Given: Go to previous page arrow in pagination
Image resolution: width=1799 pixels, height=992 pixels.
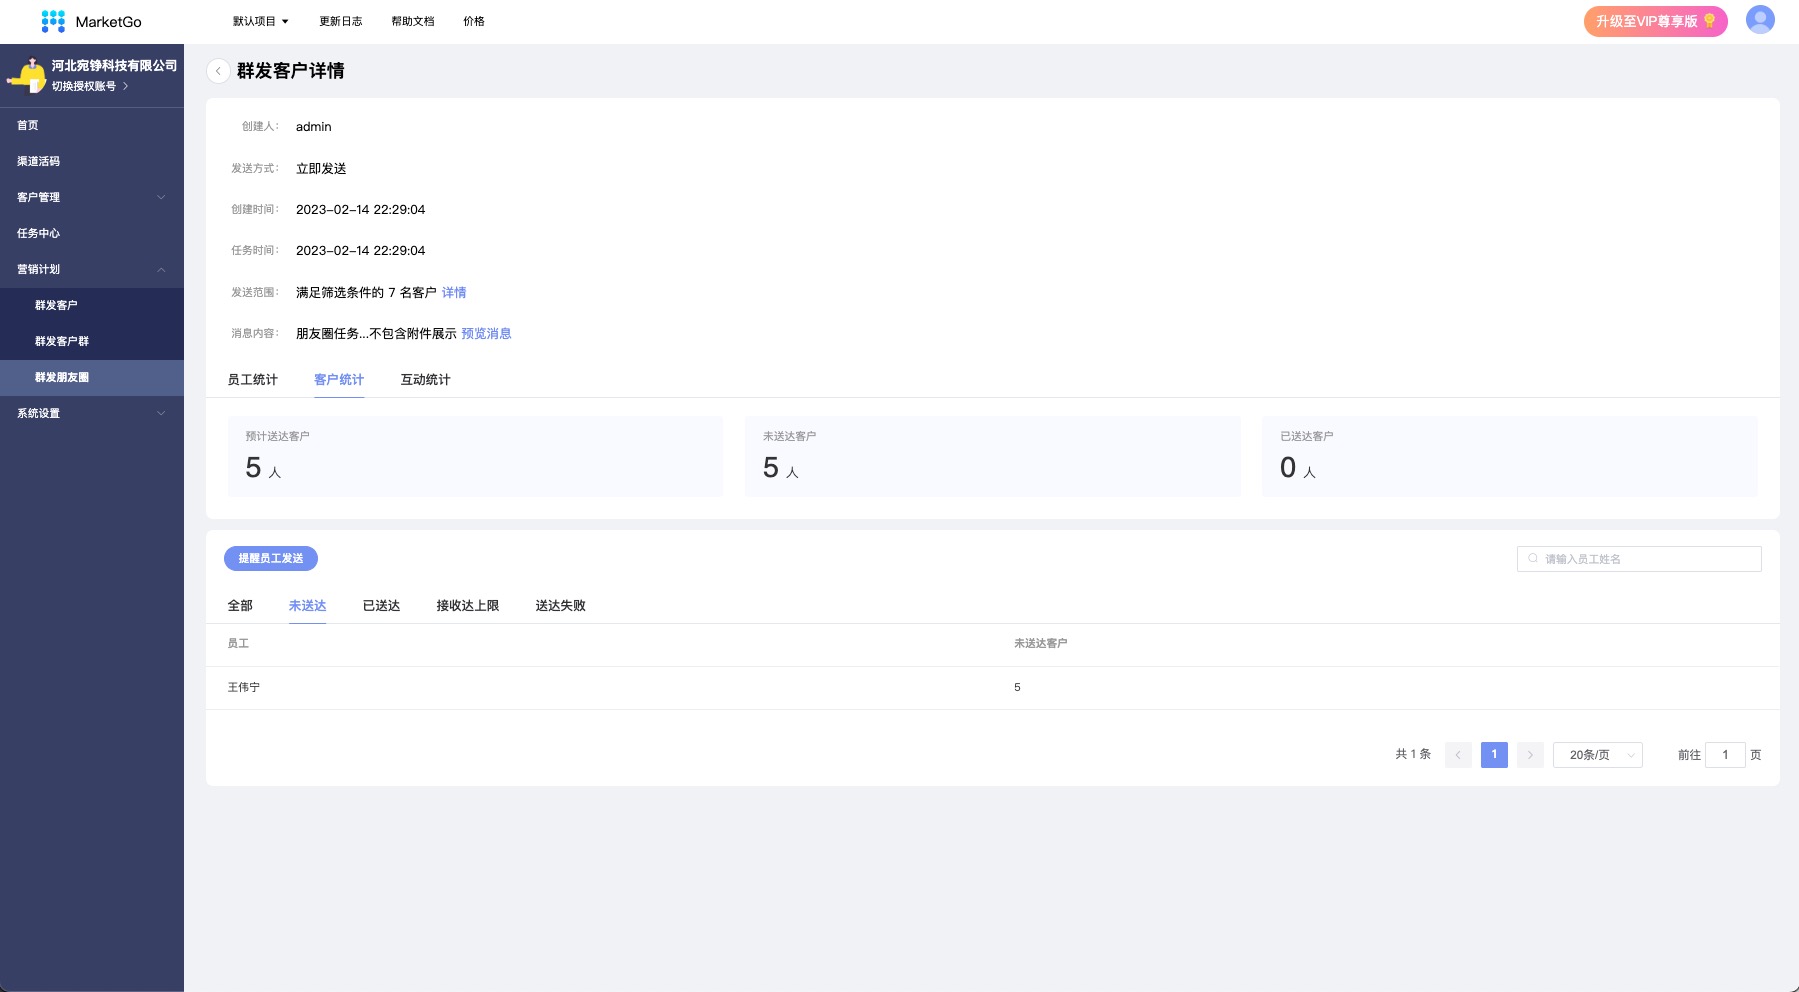Looking at the screenshot, I should [x=1458, y=755].
